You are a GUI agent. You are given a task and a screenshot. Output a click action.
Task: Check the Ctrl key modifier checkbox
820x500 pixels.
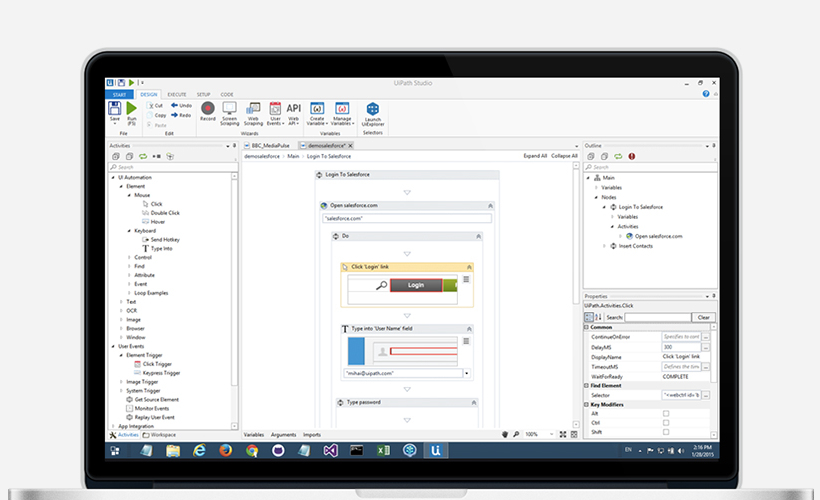coord(666,422)
